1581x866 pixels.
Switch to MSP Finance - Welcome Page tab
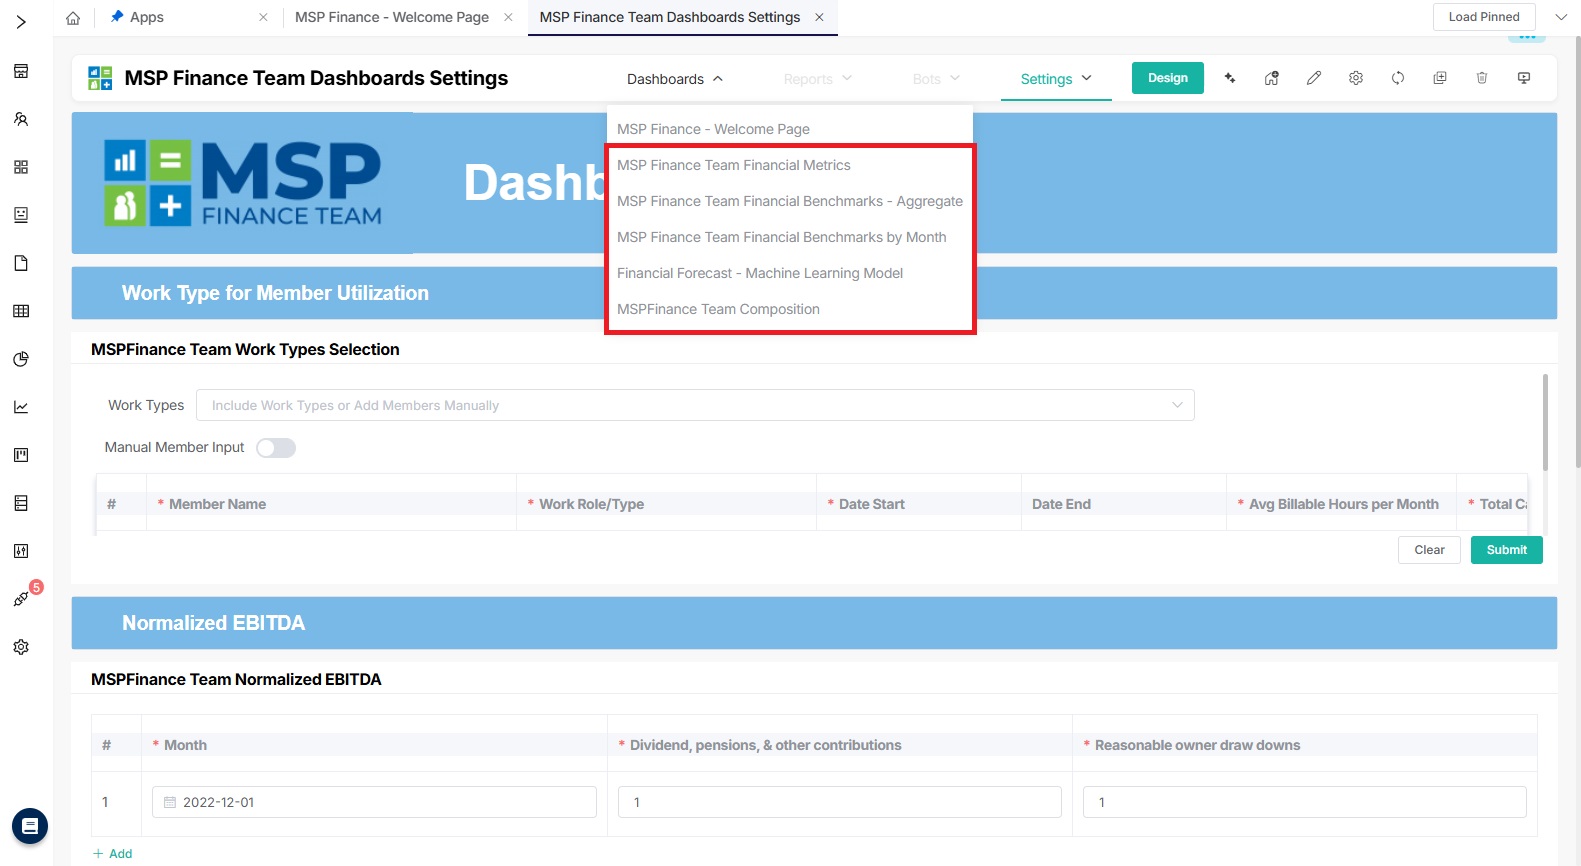point(392,17)
